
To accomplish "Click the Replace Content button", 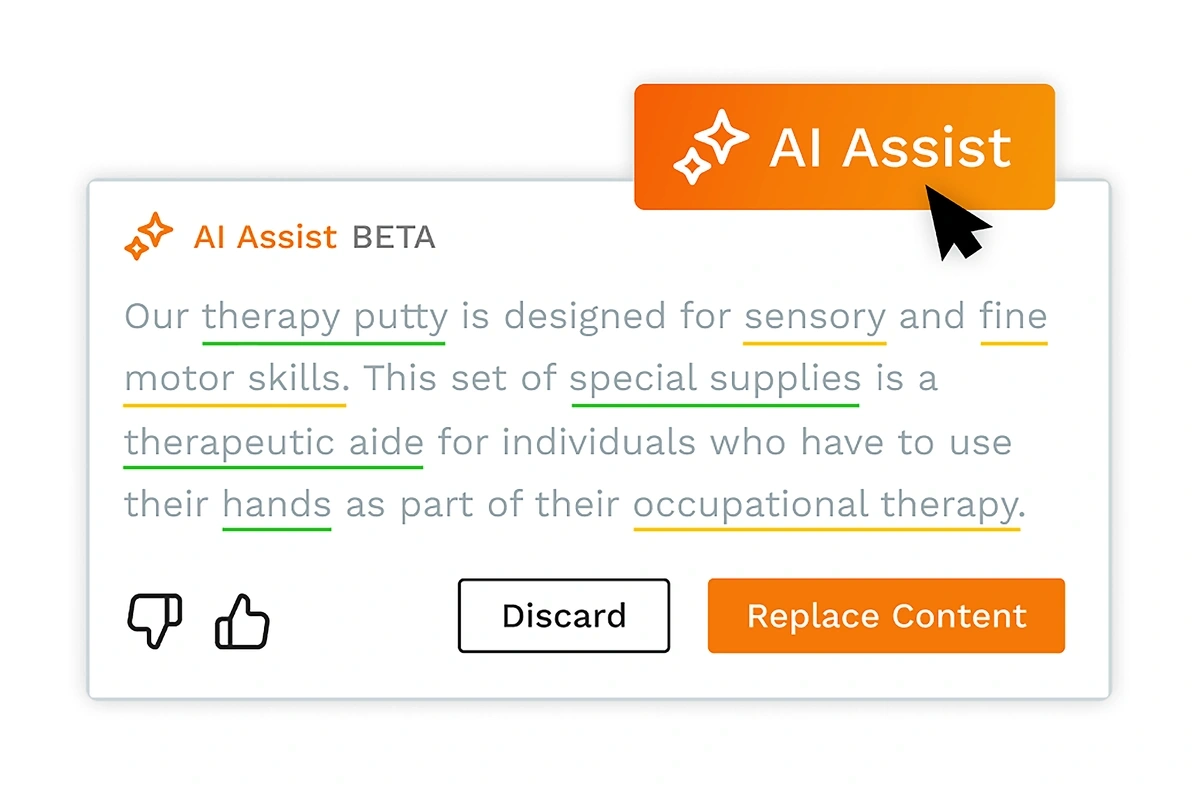I will coord(886,615).
